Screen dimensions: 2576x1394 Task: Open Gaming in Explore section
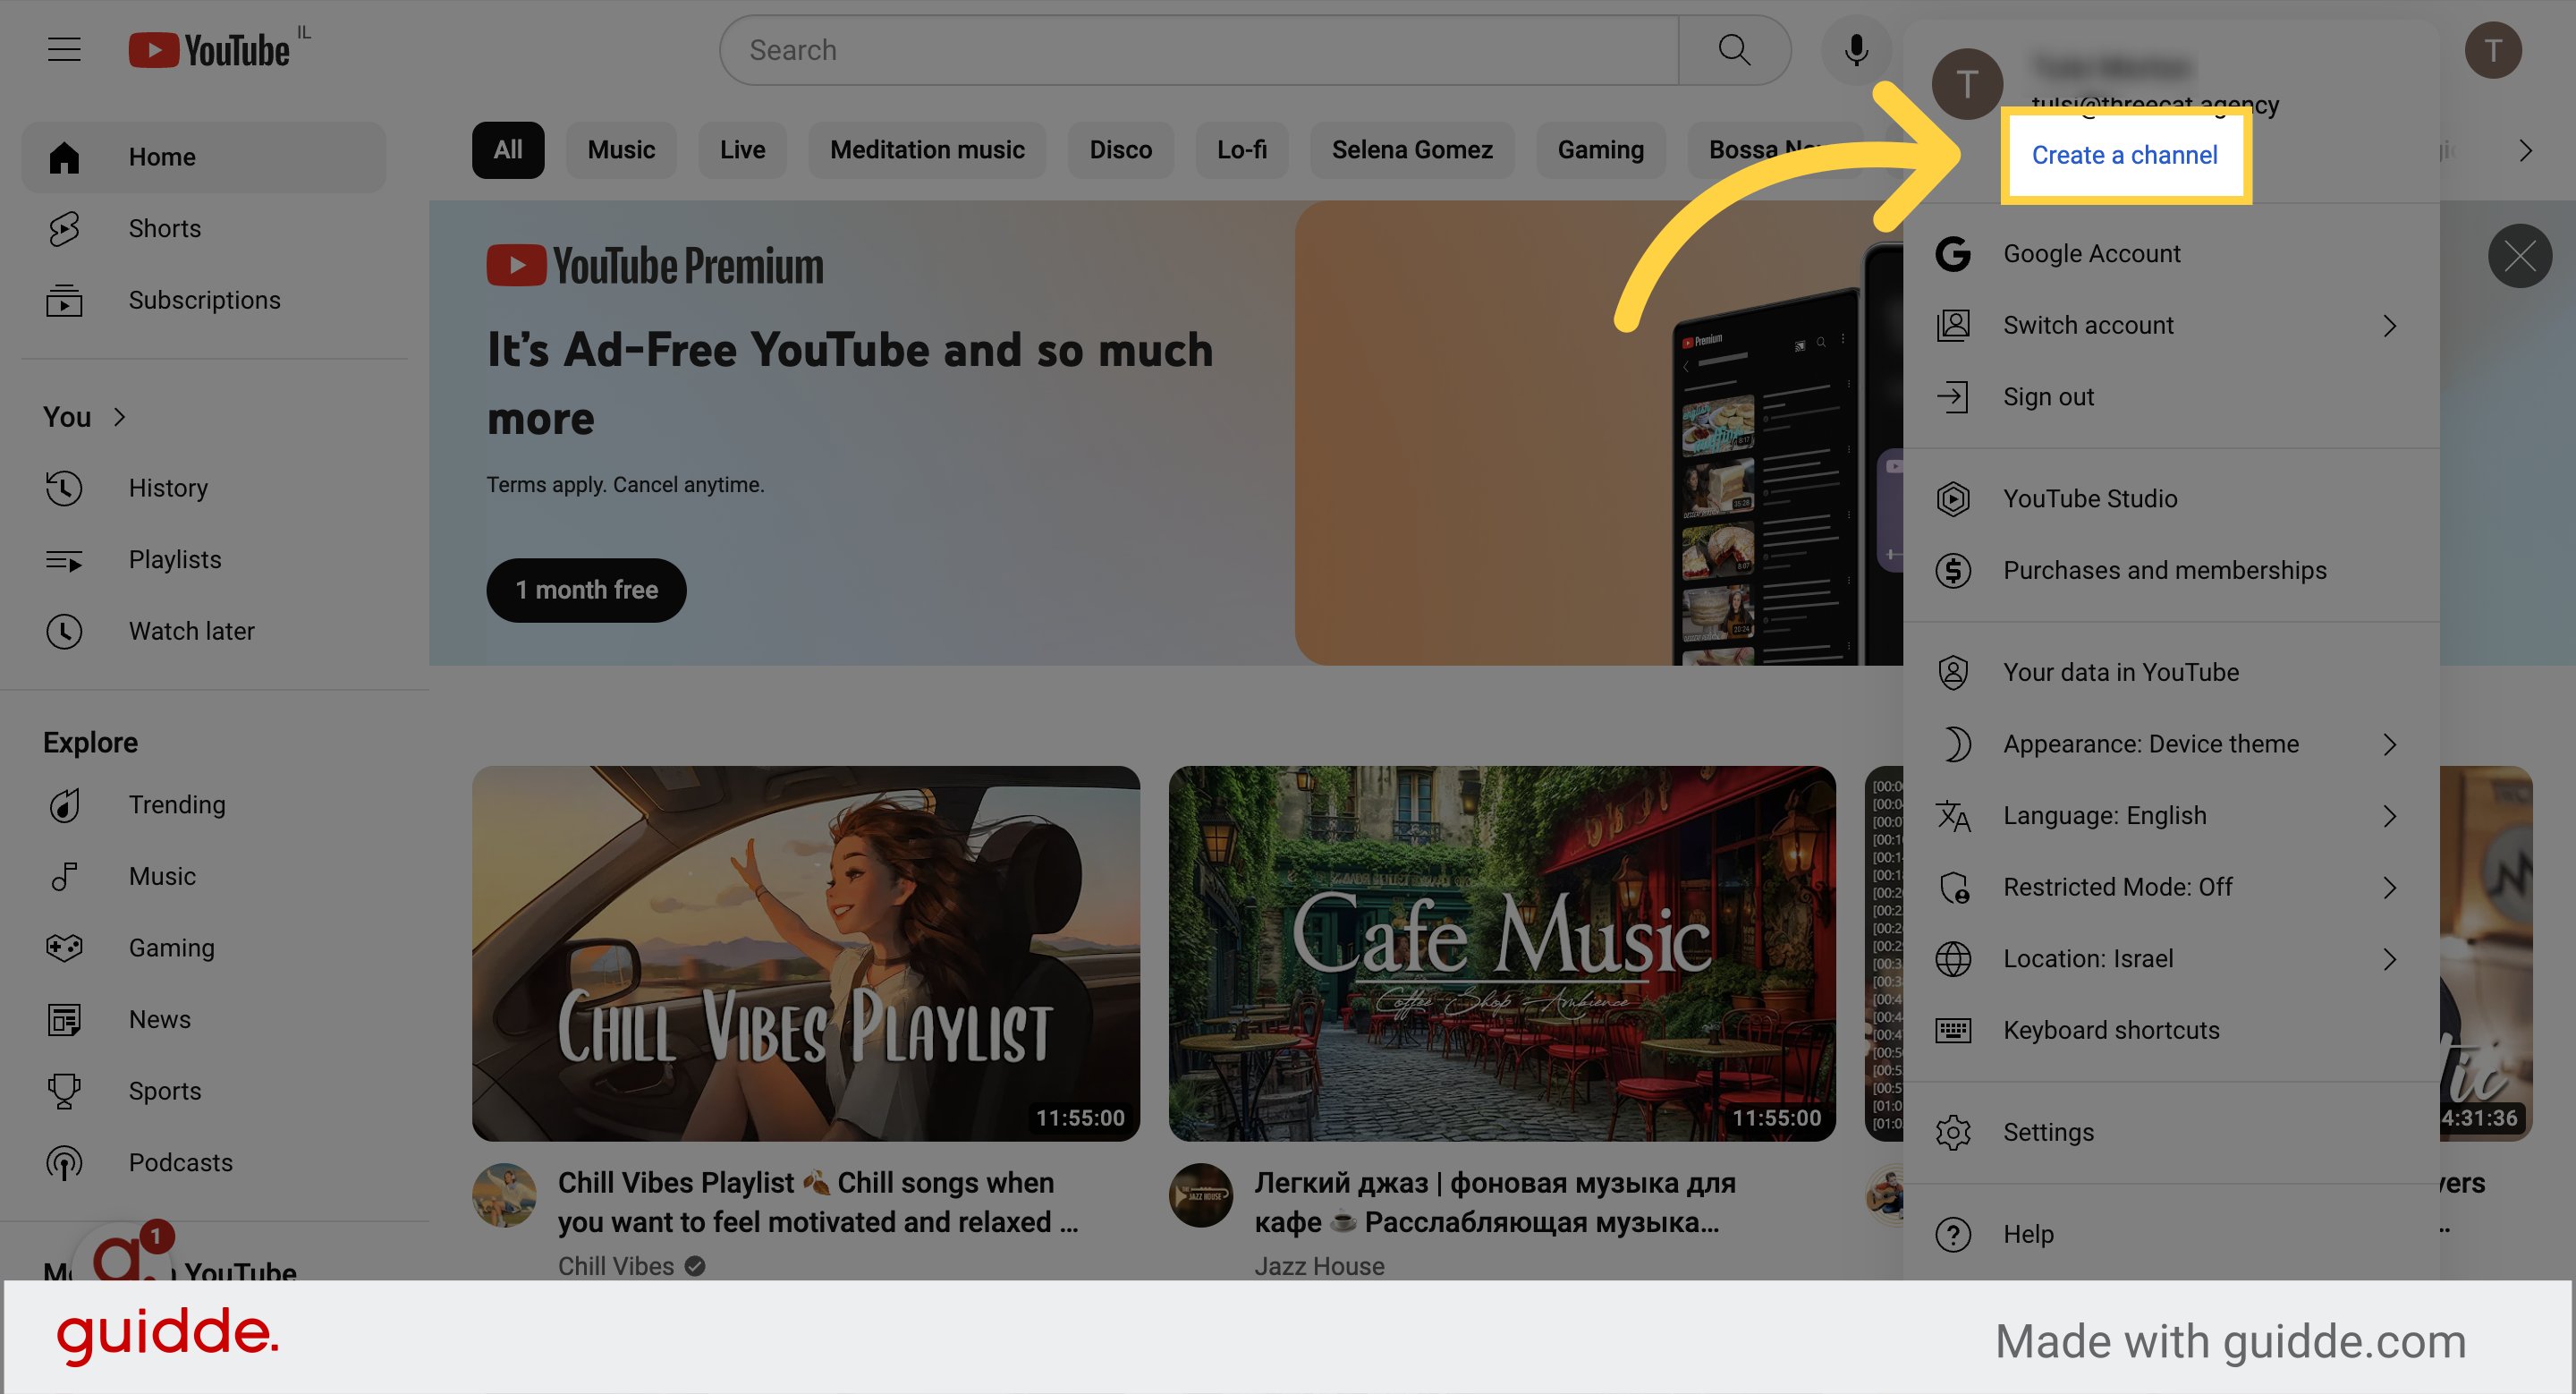204,948
